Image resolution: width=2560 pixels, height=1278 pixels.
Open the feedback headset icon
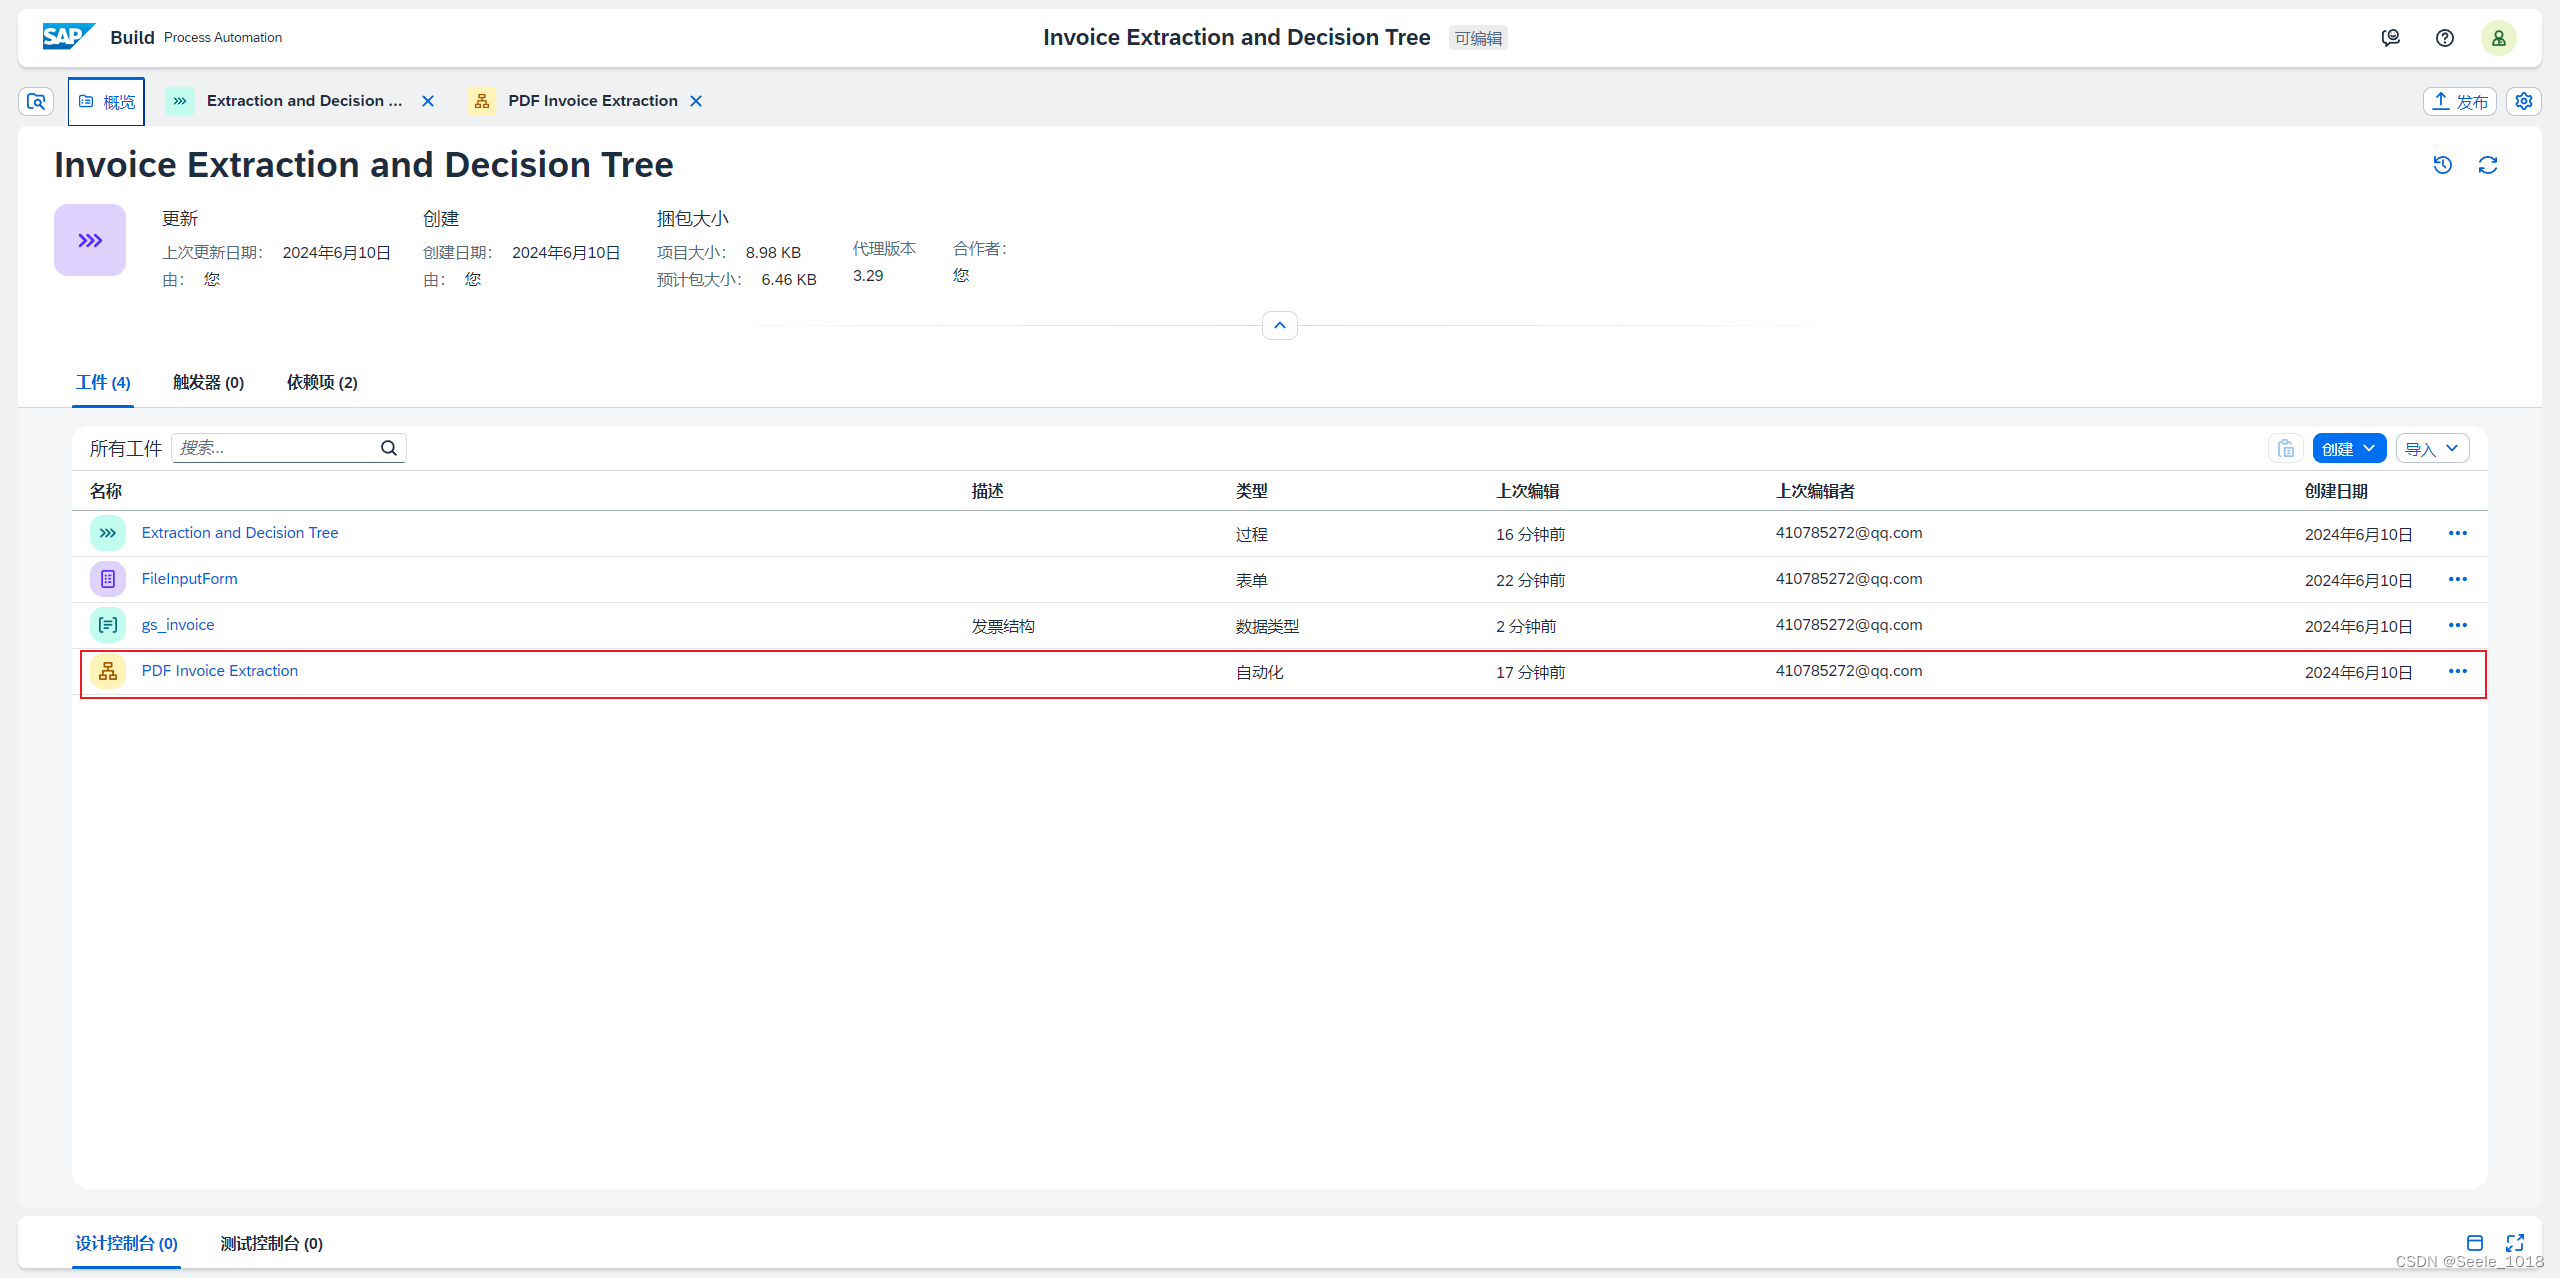tap(2391, 38)
